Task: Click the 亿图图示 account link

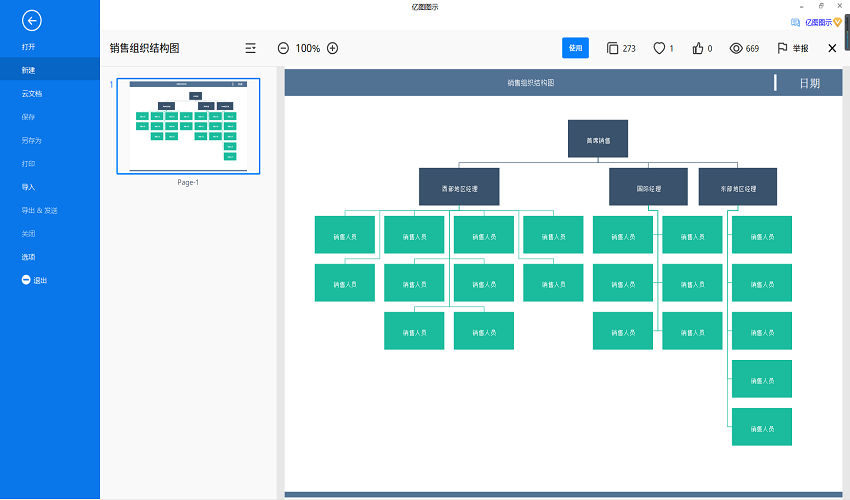Action: tap(817, 21)
